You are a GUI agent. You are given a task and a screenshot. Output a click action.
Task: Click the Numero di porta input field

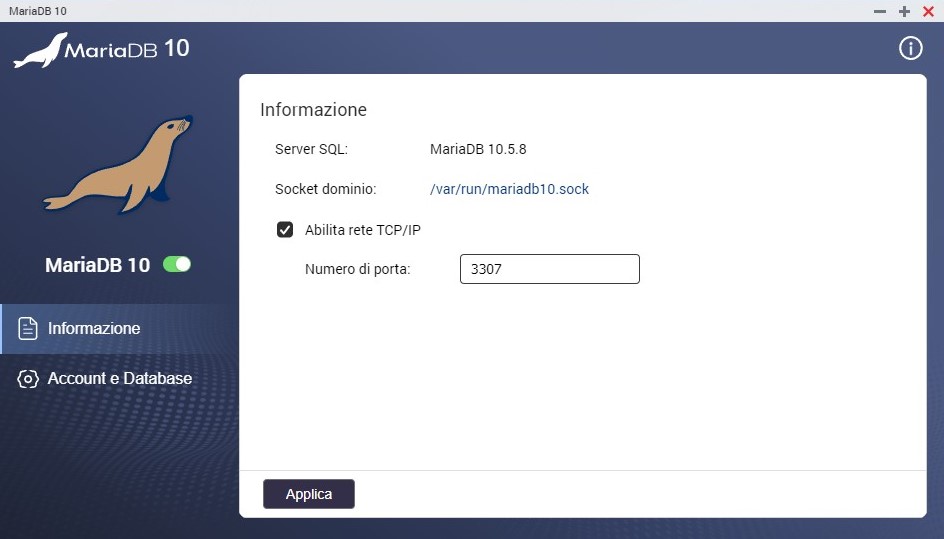pyautogui.click(x=549, y=269)
